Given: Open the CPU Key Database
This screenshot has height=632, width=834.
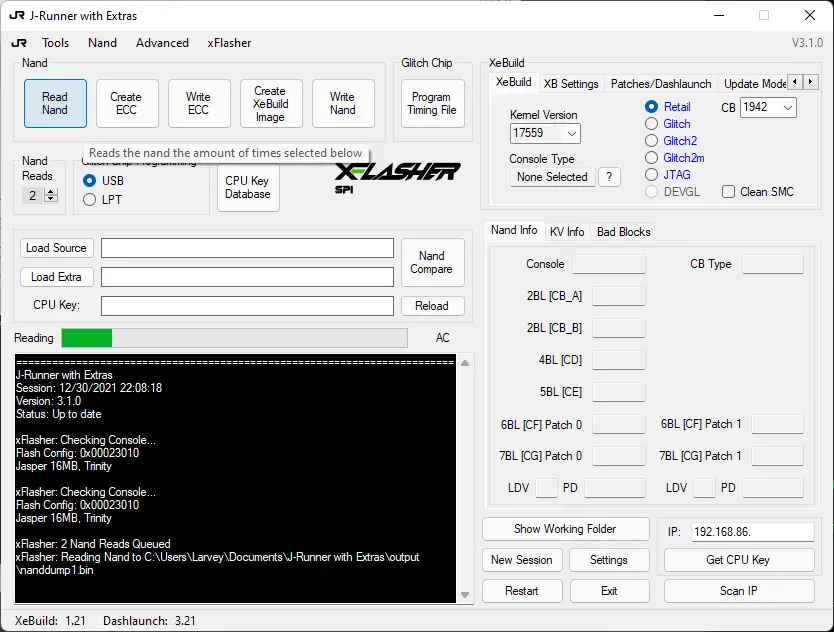Looking at the screenshot, I should [x=248, y=187].
